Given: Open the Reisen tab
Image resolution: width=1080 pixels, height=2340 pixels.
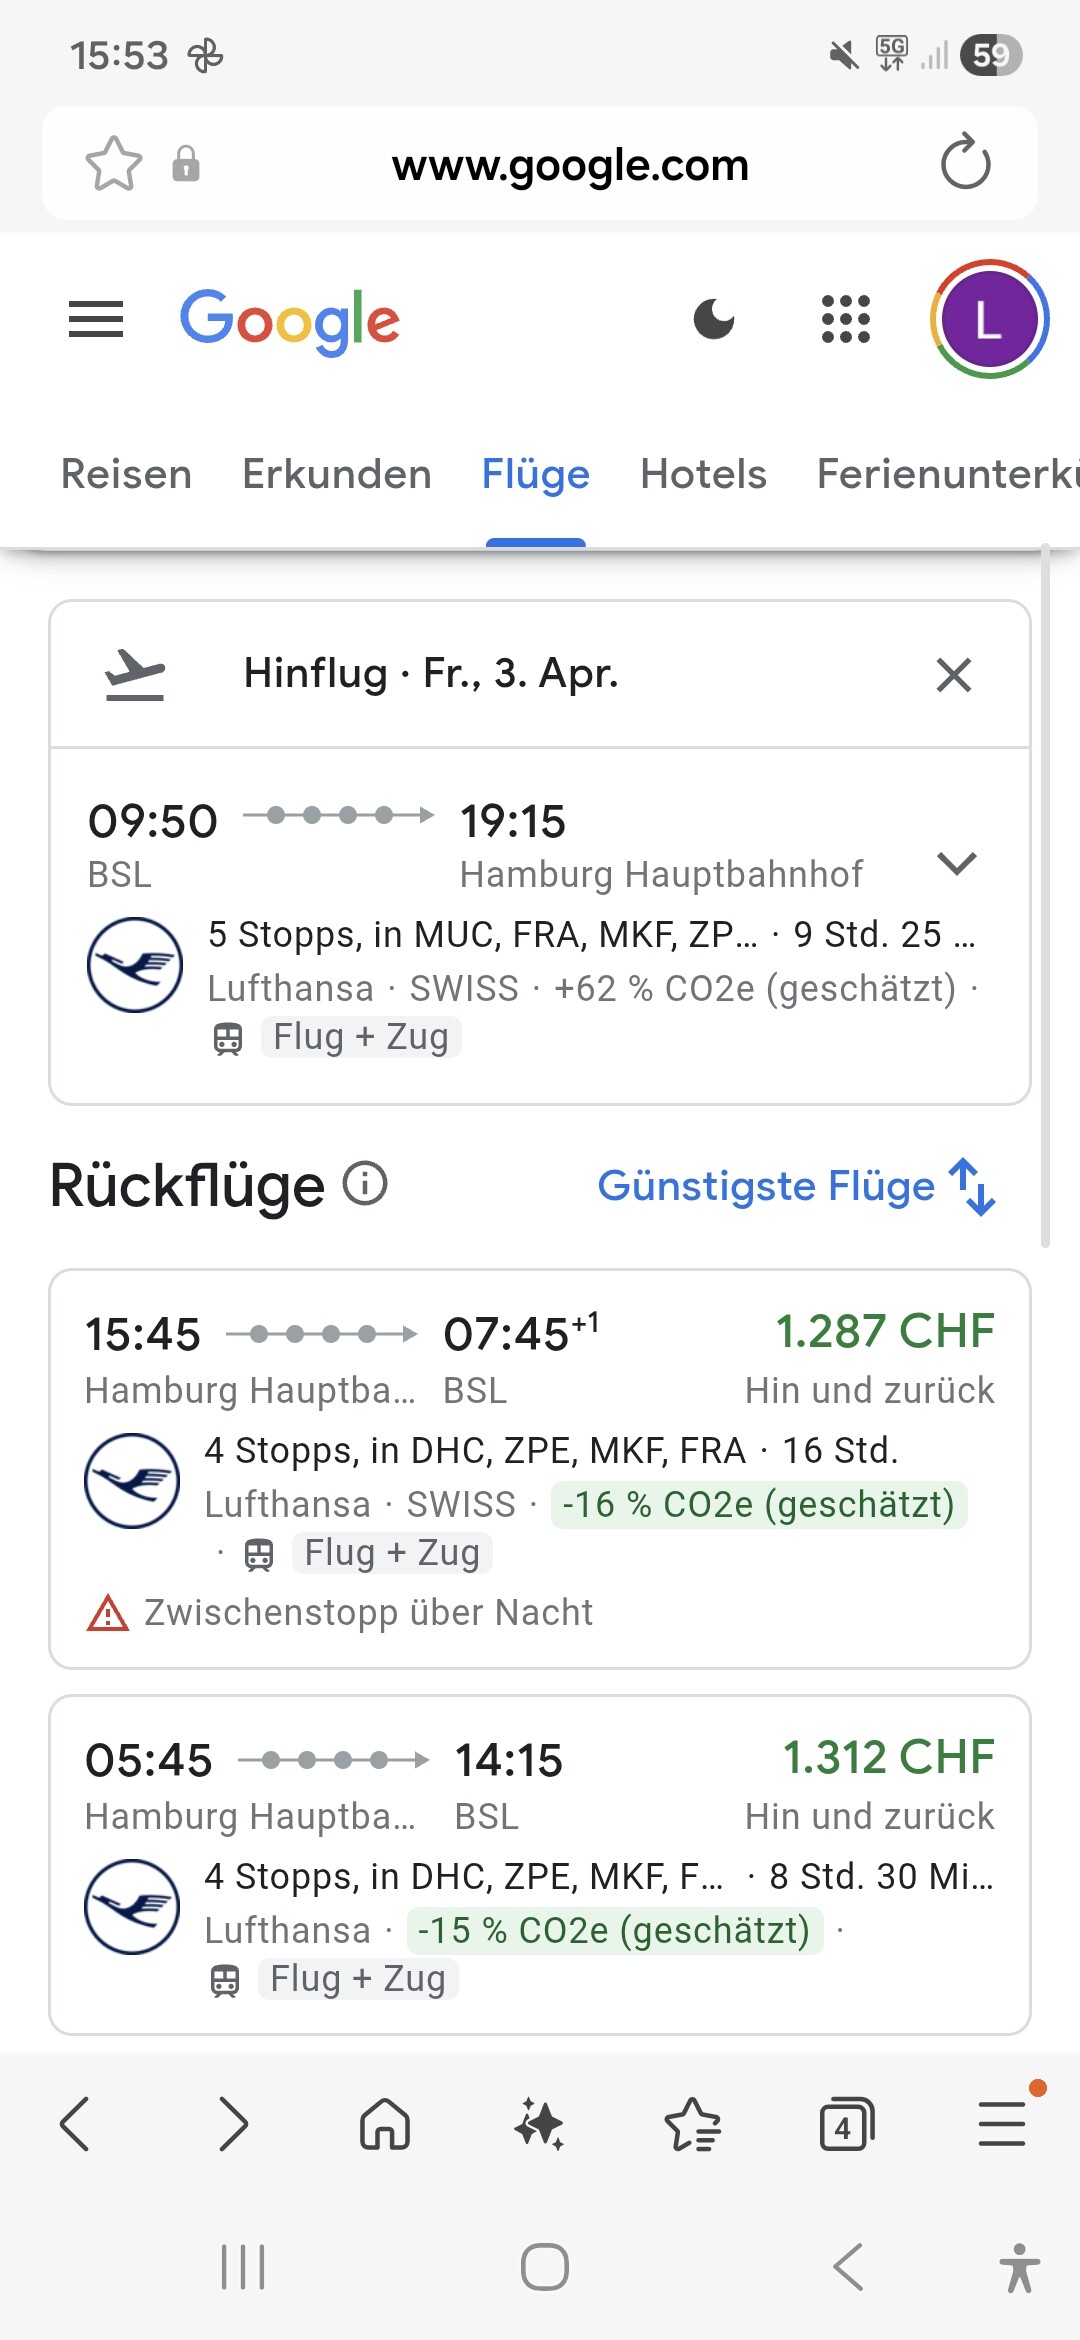Looking at the screenshot, I should pos(126,474).
